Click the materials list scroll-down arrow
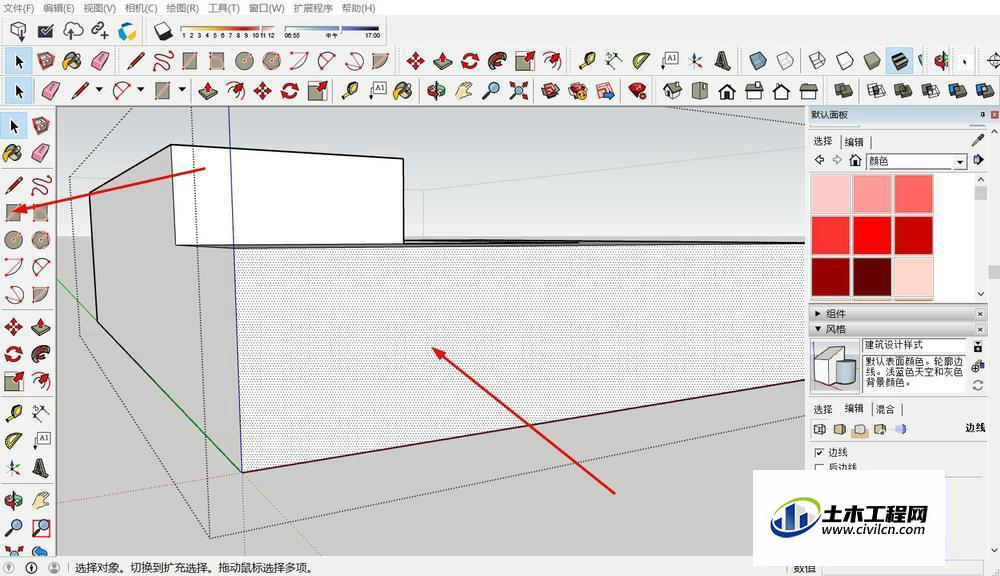Screen dimensions: 1000x576 981,293
